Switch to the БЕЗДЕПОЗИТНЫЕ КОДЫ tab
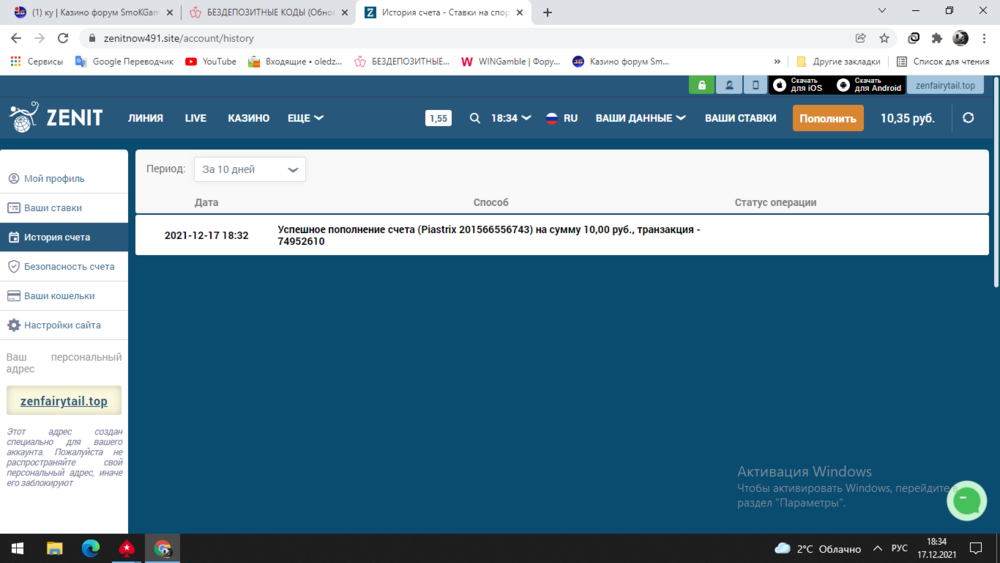This screenshot has height=563, width=1000. [267, 12]
